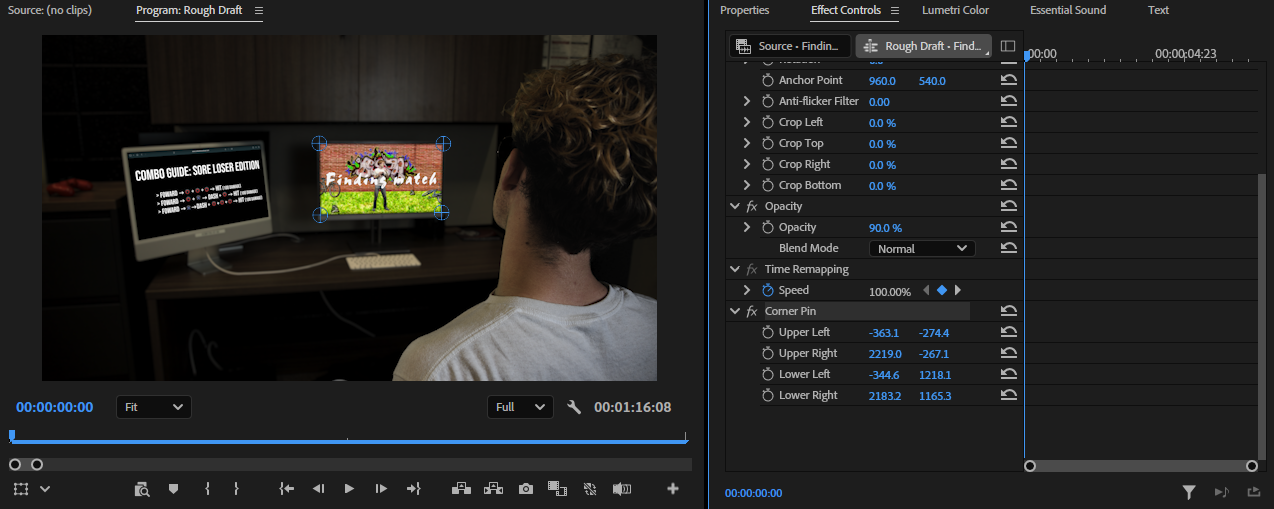Toggle animation stopwatch for Upper Left
The height and width of the screenshot is (509, 1274).
click(768, 332)
